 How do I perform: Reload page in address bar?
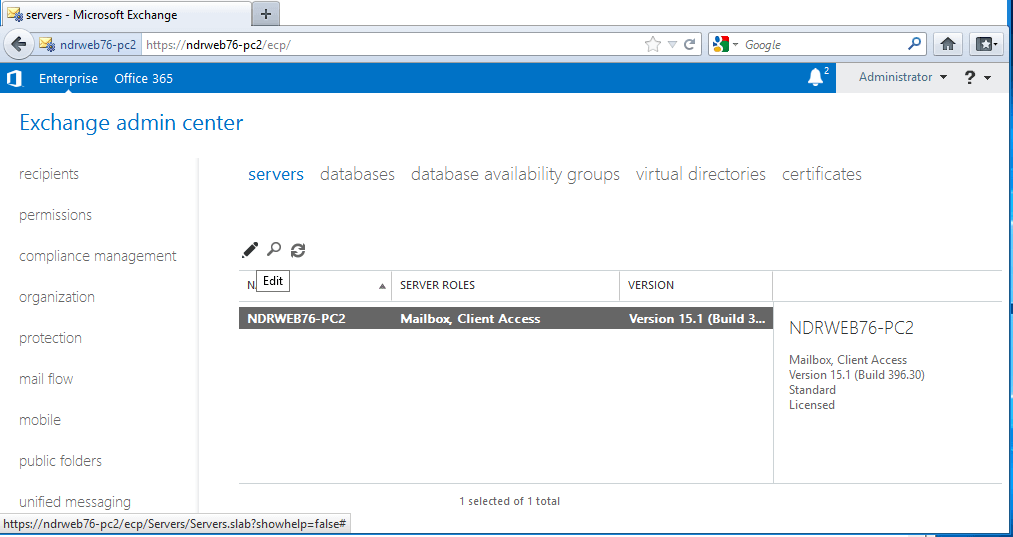(689, 45)
